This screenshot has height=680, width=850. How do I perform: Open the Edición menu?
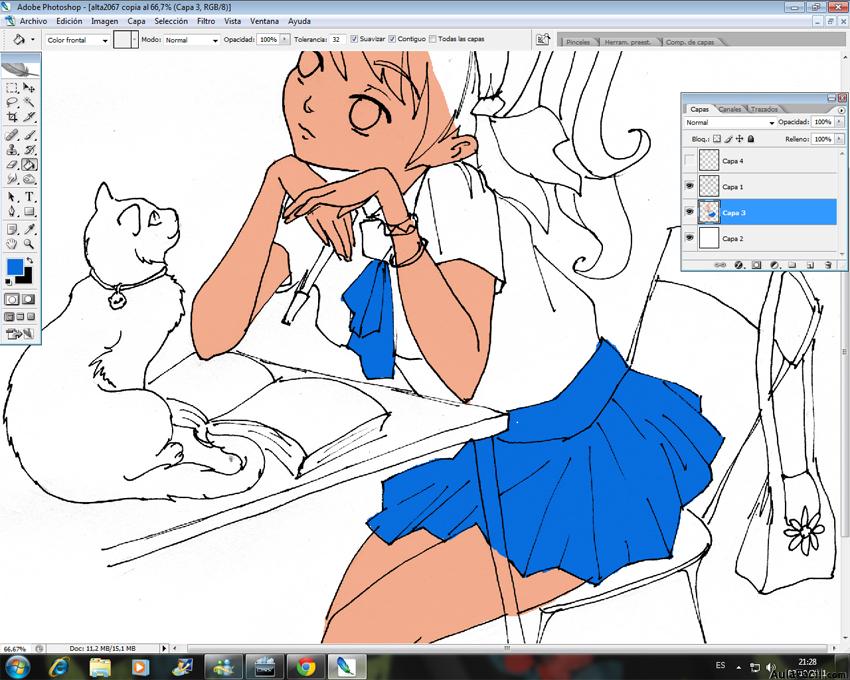click(69, 21)
